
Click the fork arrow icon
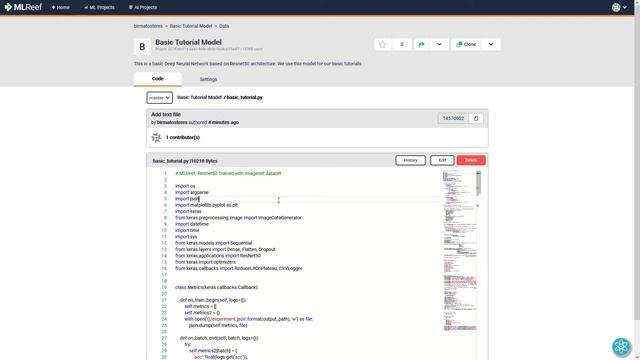tap(421, 44)
